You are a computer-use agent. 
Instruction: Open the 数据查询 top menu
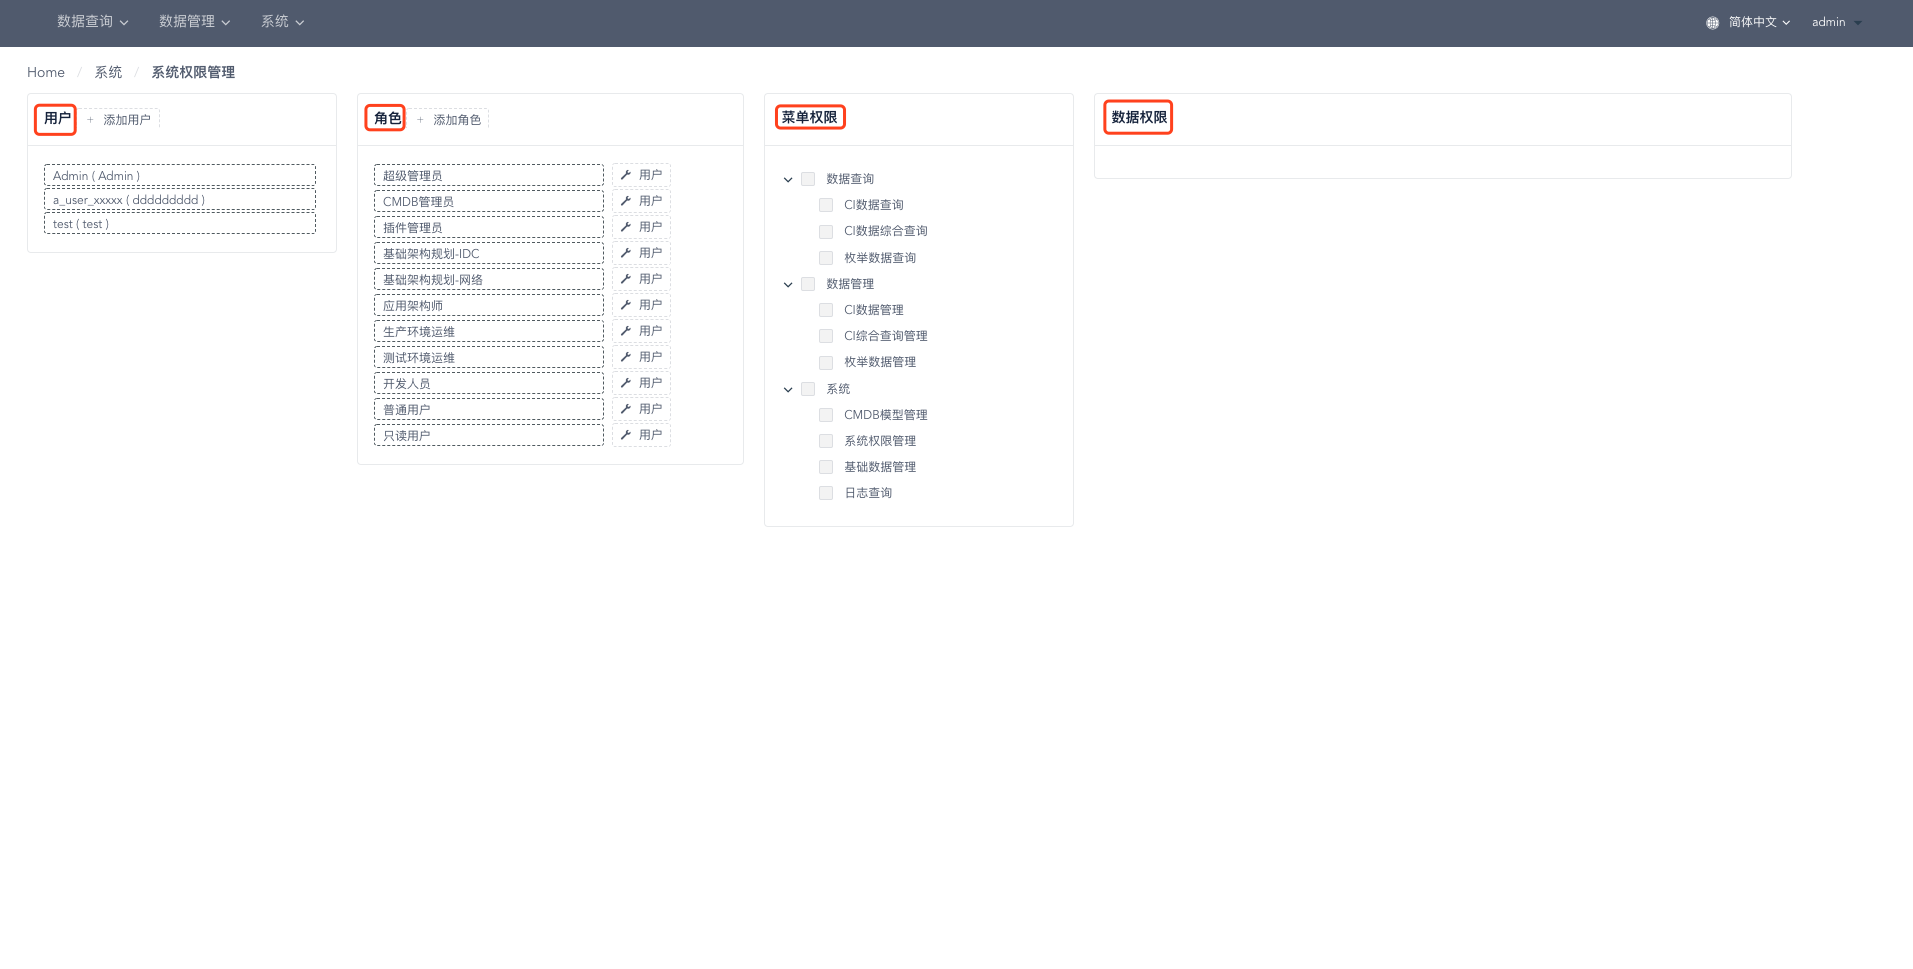93,22
